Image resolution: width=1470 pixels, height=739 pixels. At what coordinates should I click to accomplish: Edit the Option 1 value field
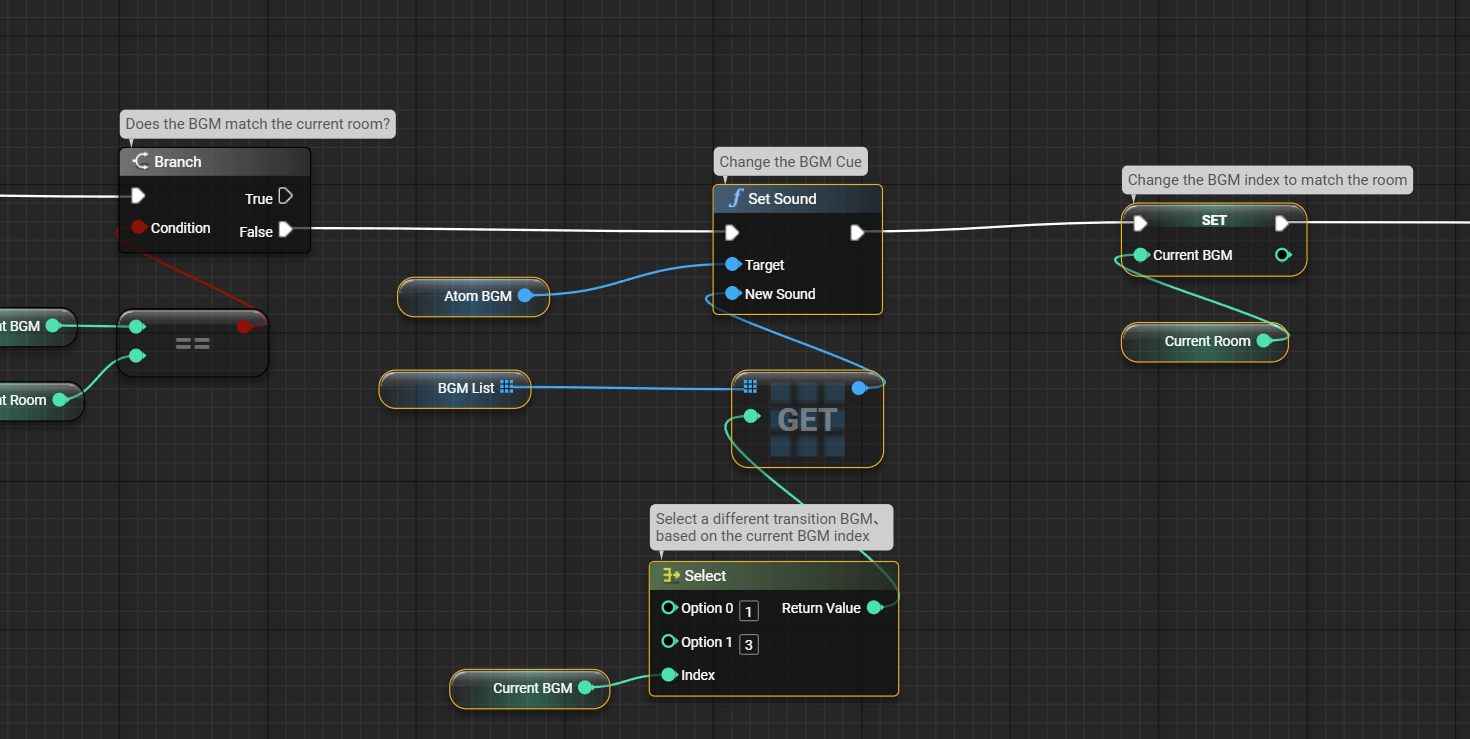click(x=748, y=645)
